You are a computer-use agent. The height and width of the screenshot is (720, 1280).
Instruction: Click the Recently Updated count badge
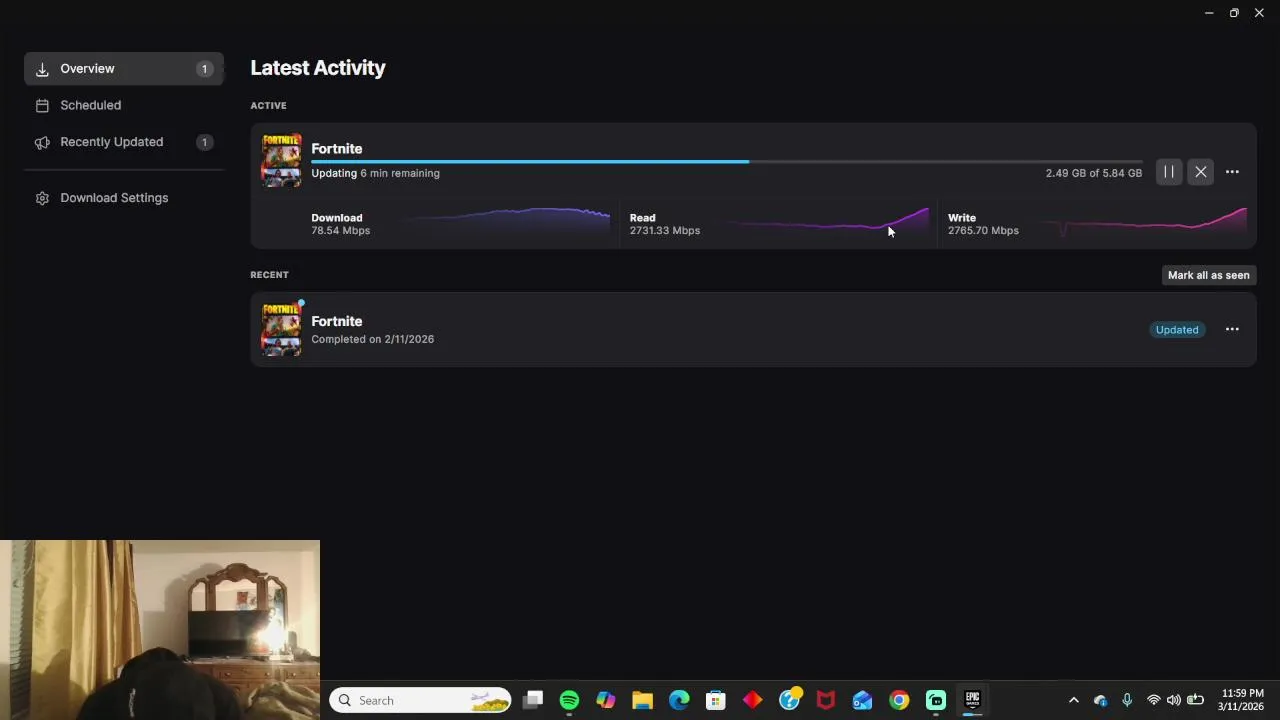point(204,142)
